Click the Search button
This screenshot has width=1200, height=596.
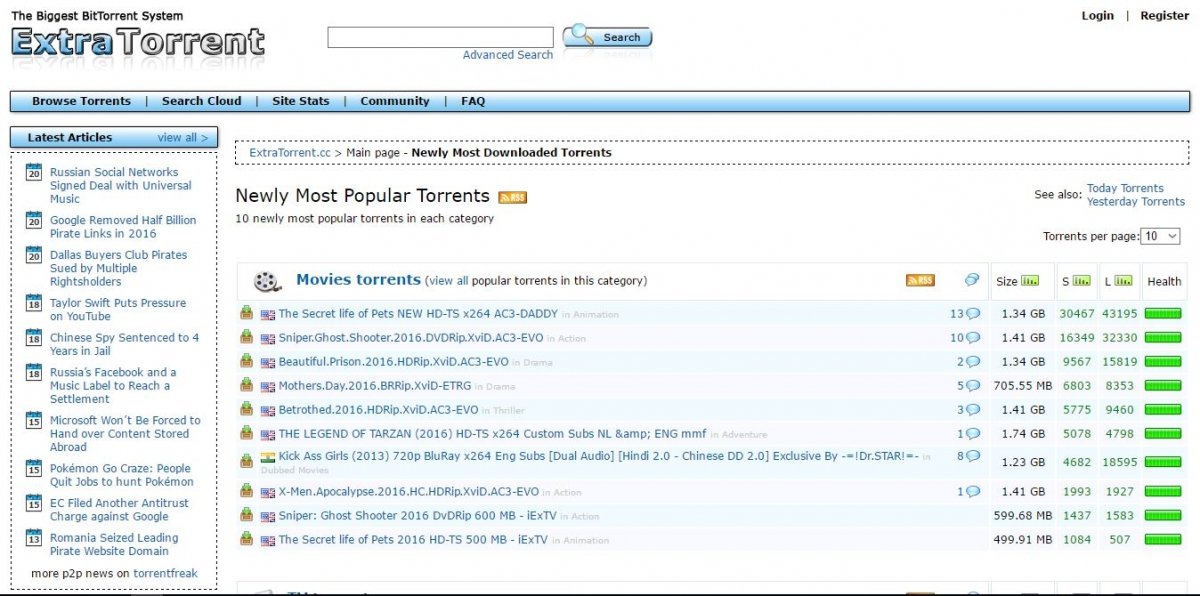[x=608, y=37]
